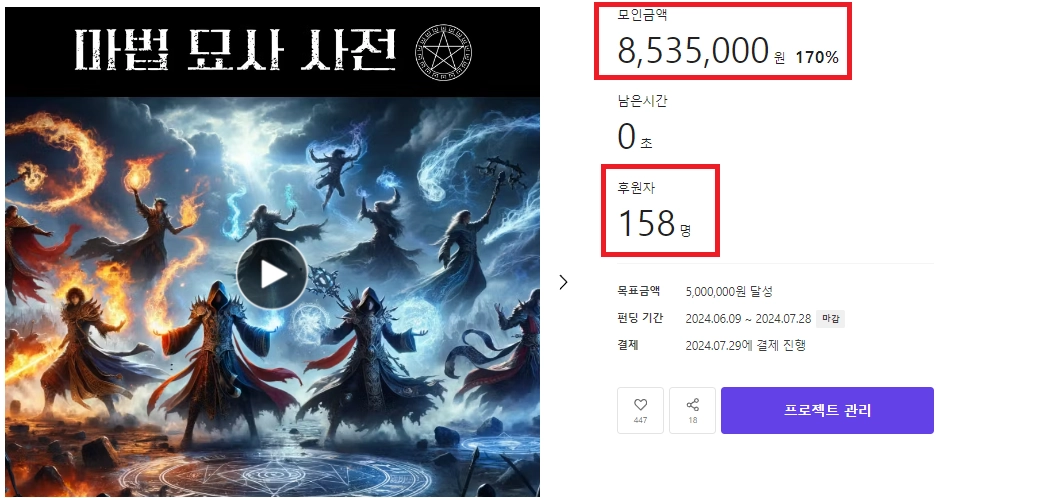Click the 158 backers count

(x=646, y=223)
